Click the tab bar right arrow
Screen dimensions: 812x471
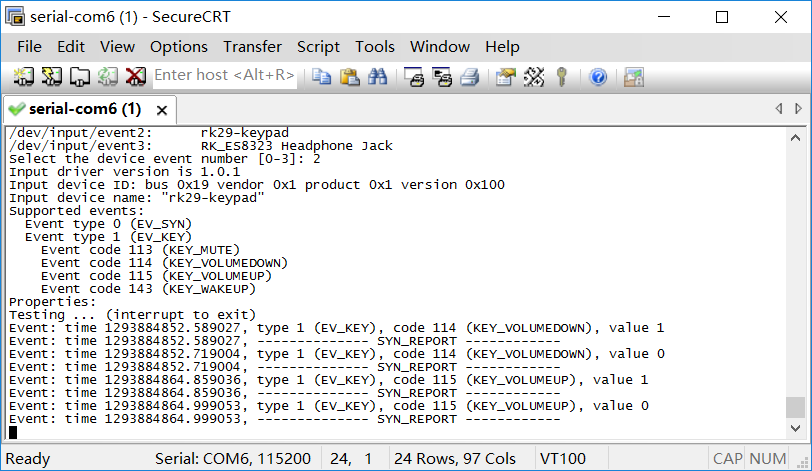tap(798, 109)
